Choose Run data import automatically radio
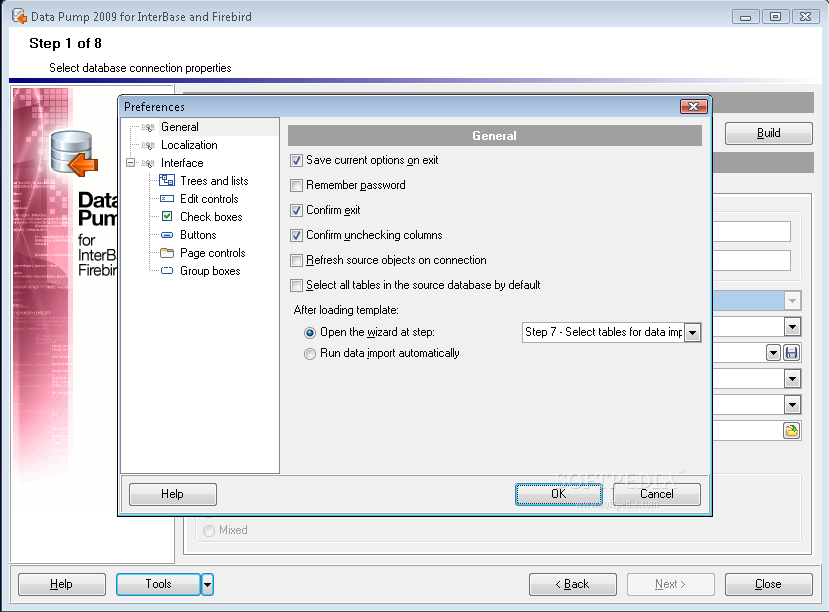This screenshot has width=829, height=612. coord(310,354)
